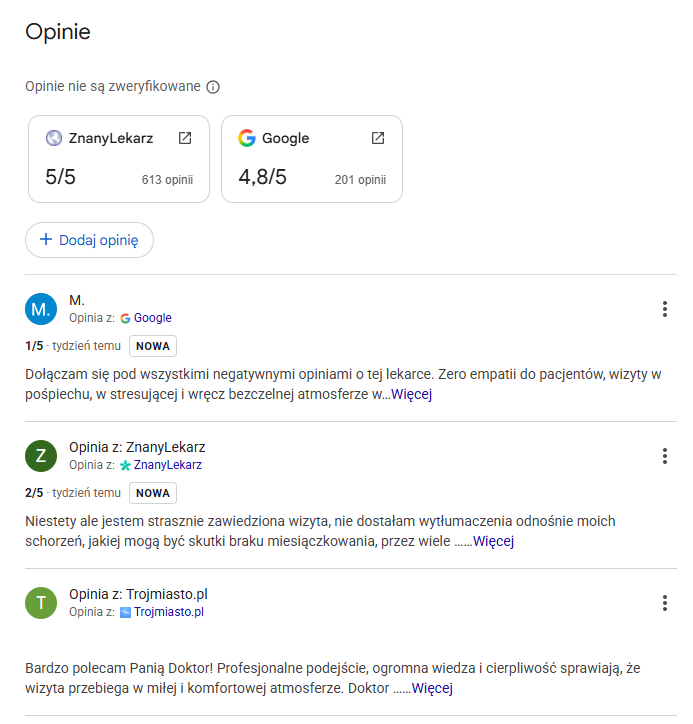
Task: Open the ZnanyLekarz 5/5 rating card
Action: tap(119, 159)
